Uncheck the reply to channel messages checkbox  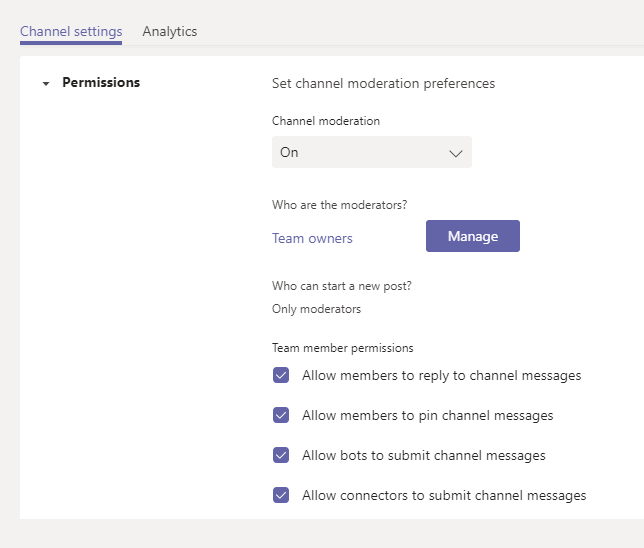pyautogui.click(x=281, y=376)
